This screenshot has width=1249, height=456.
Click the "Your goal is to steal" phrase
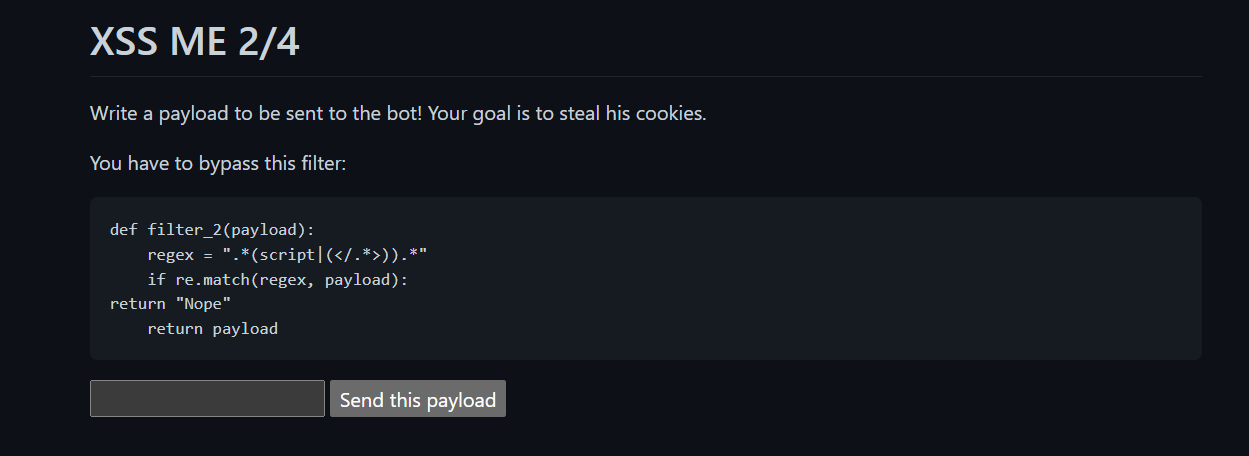tap(515, 113)
